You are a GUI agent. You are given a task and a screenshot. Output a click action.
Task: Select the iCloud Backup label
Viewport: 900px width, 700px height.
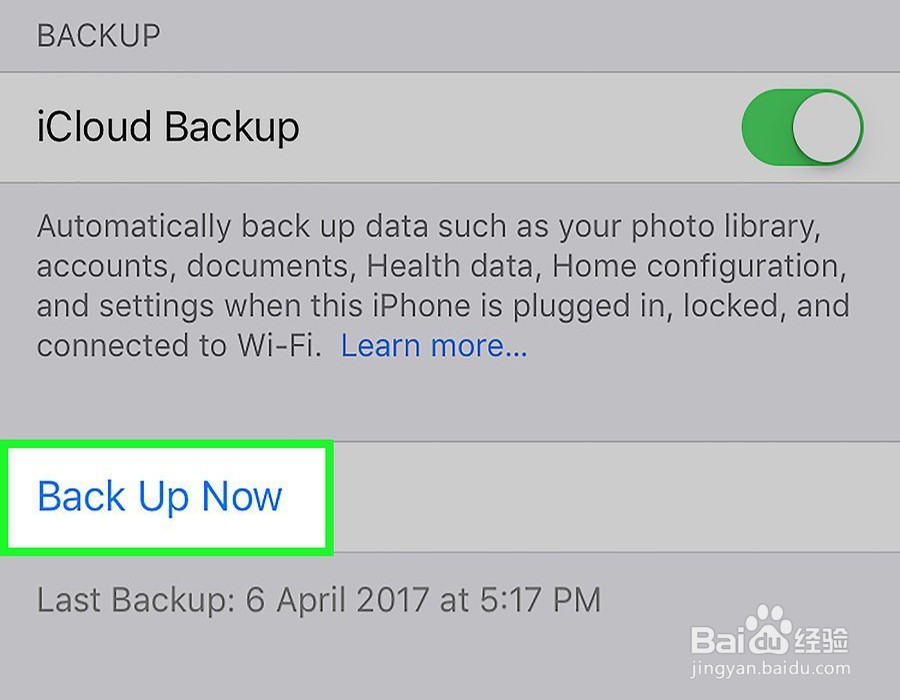(x=168, y=127)
